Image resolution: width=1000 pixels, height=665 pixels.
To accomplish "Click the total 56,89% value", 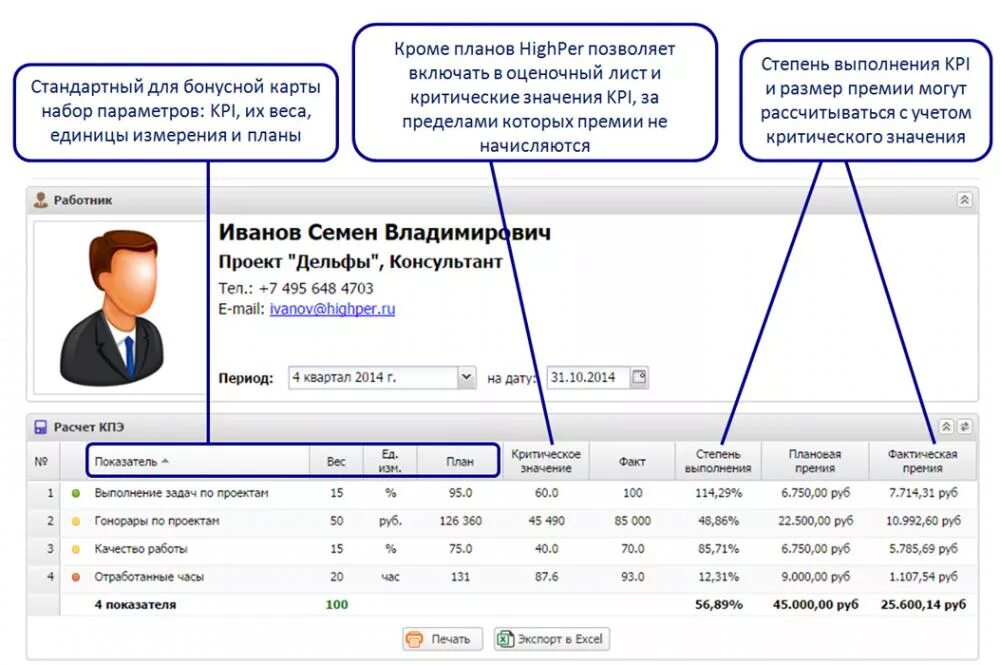I will [x=719, y=604].
